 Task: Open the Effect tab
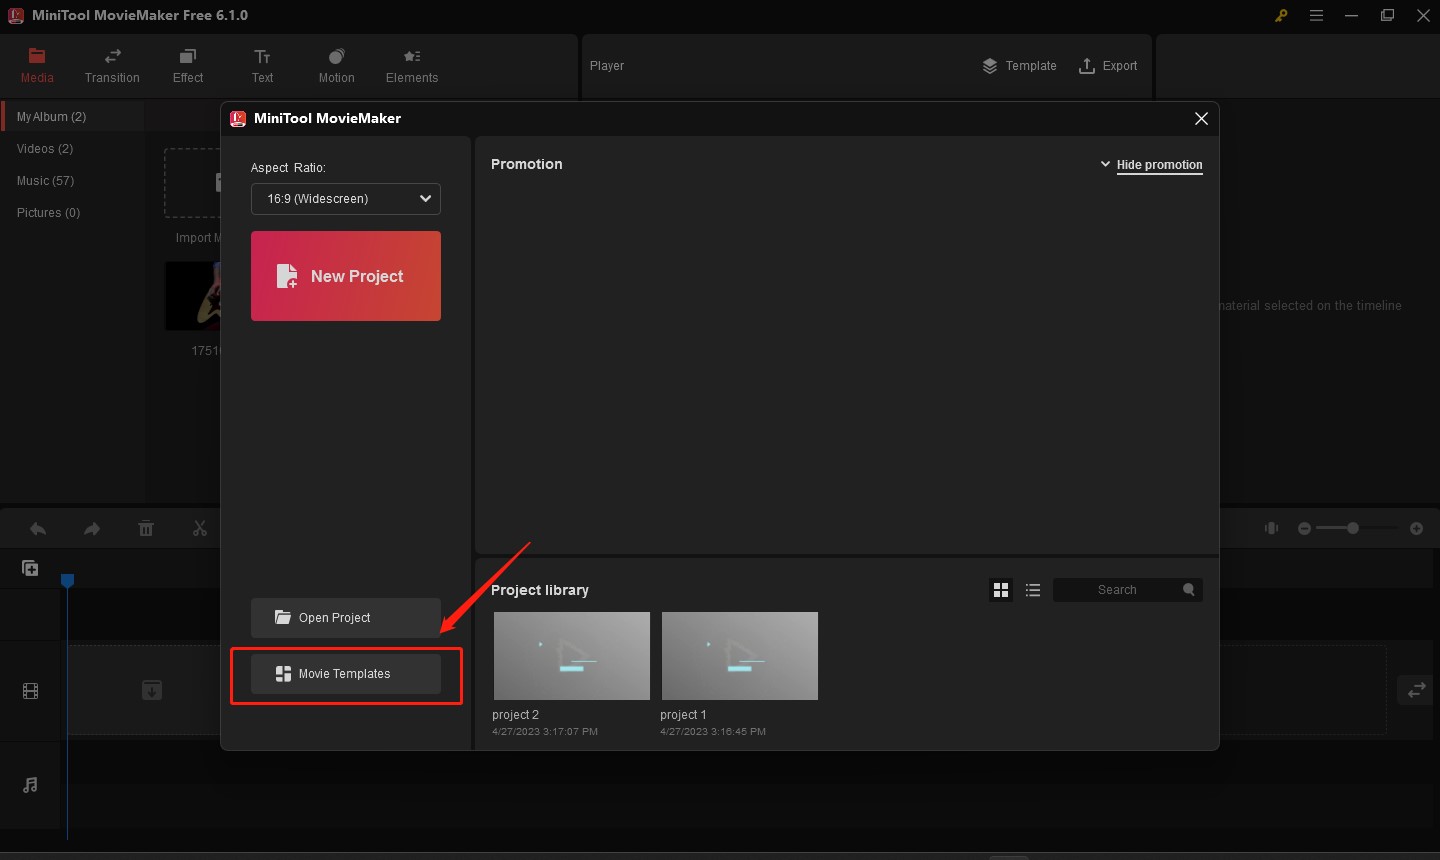188,66
